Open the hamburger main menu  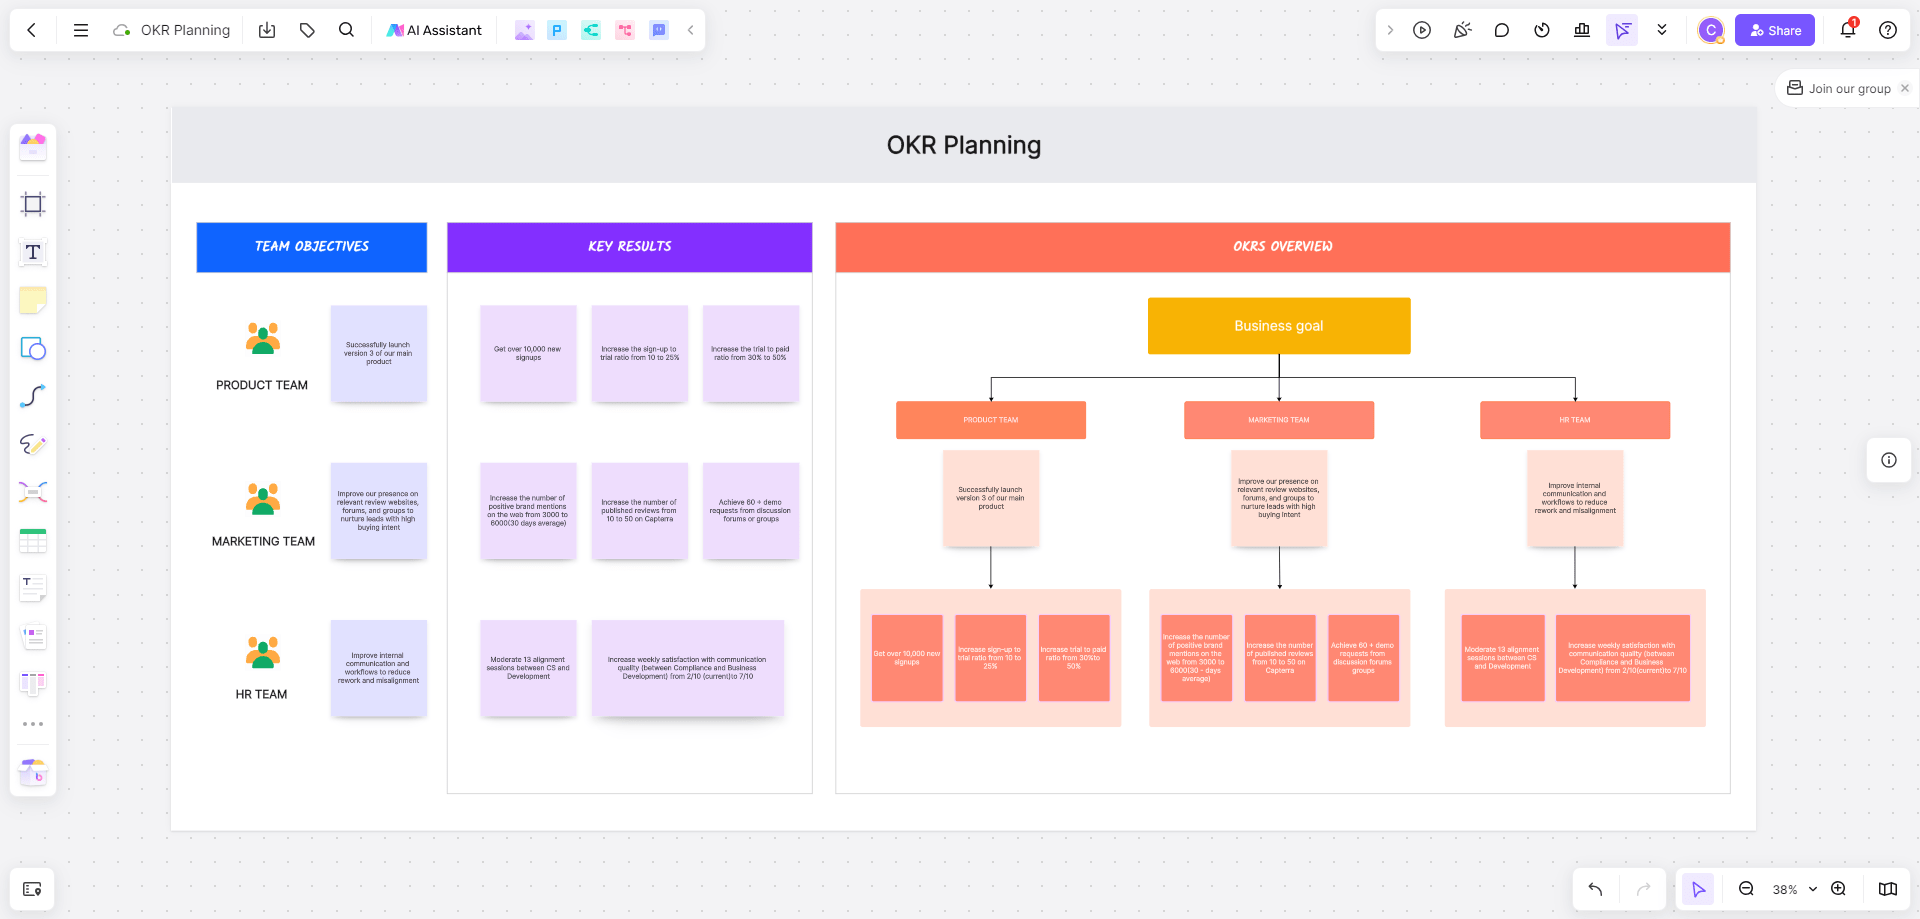(81, 30)
